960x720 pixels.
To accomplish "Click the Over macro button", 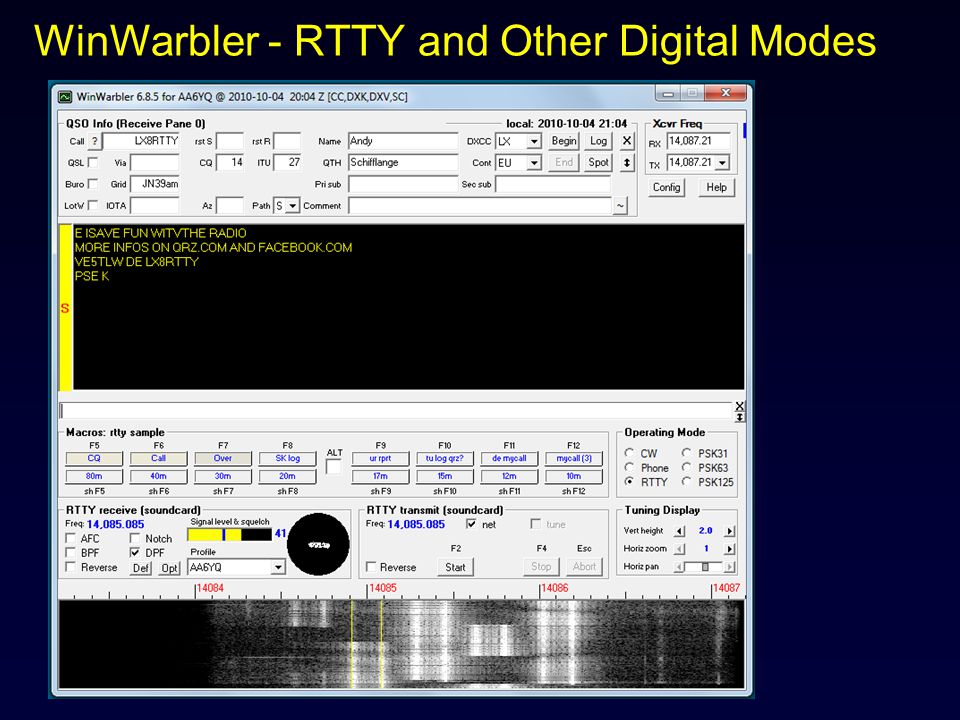I will (223, 458).
